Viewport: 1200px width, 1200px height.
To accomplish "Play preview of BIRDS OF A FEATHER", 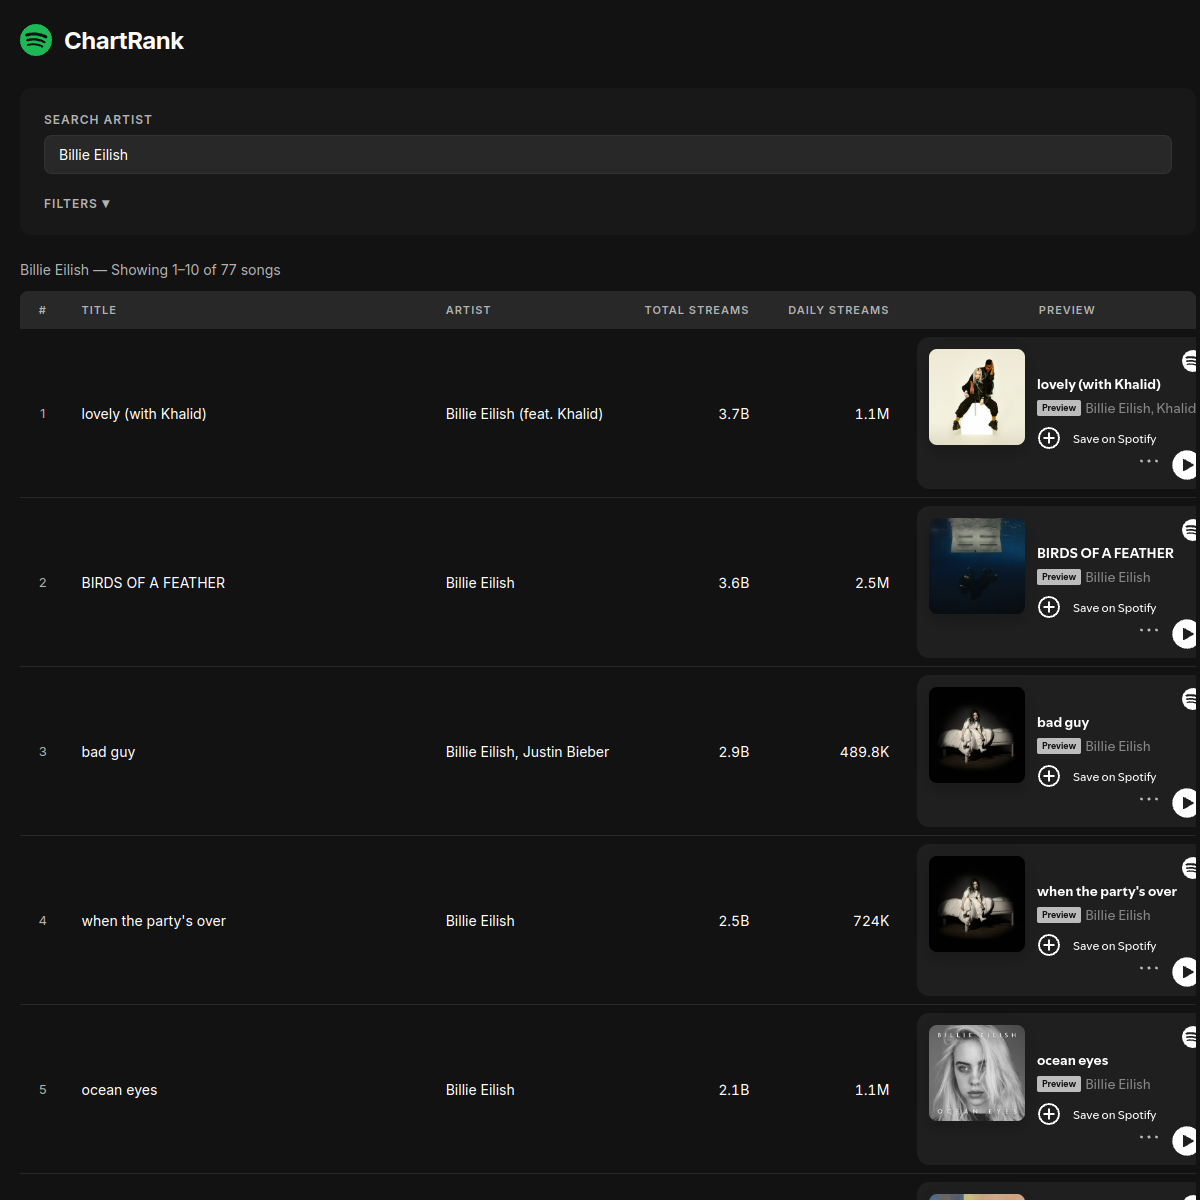I will (1185, 634).
